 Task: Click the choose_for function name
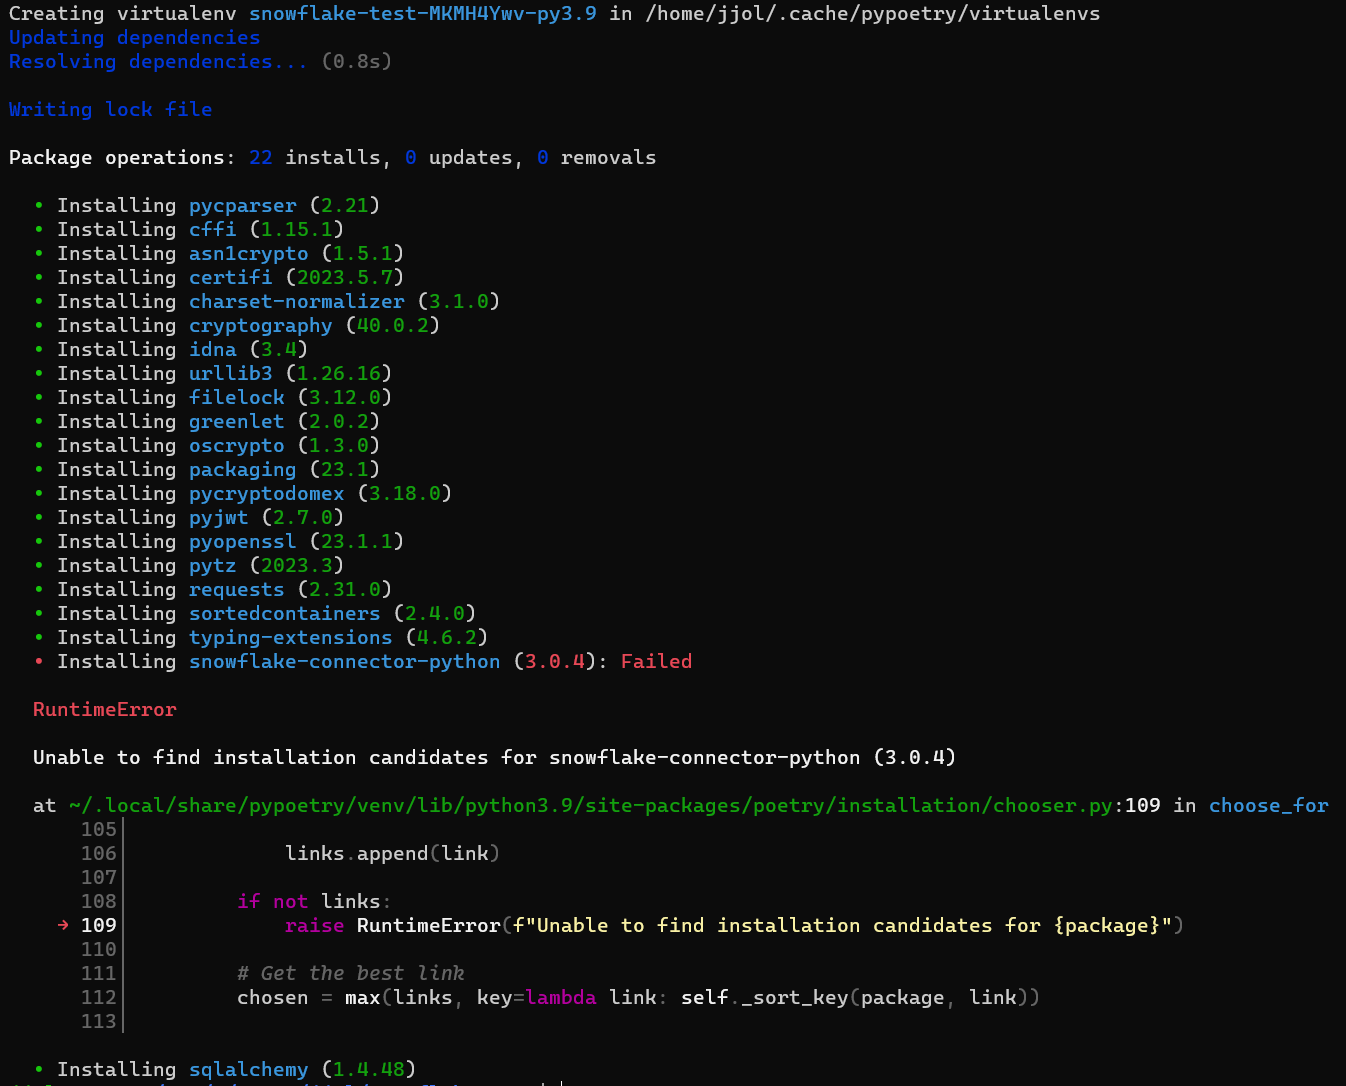(x=1268, y=805)
